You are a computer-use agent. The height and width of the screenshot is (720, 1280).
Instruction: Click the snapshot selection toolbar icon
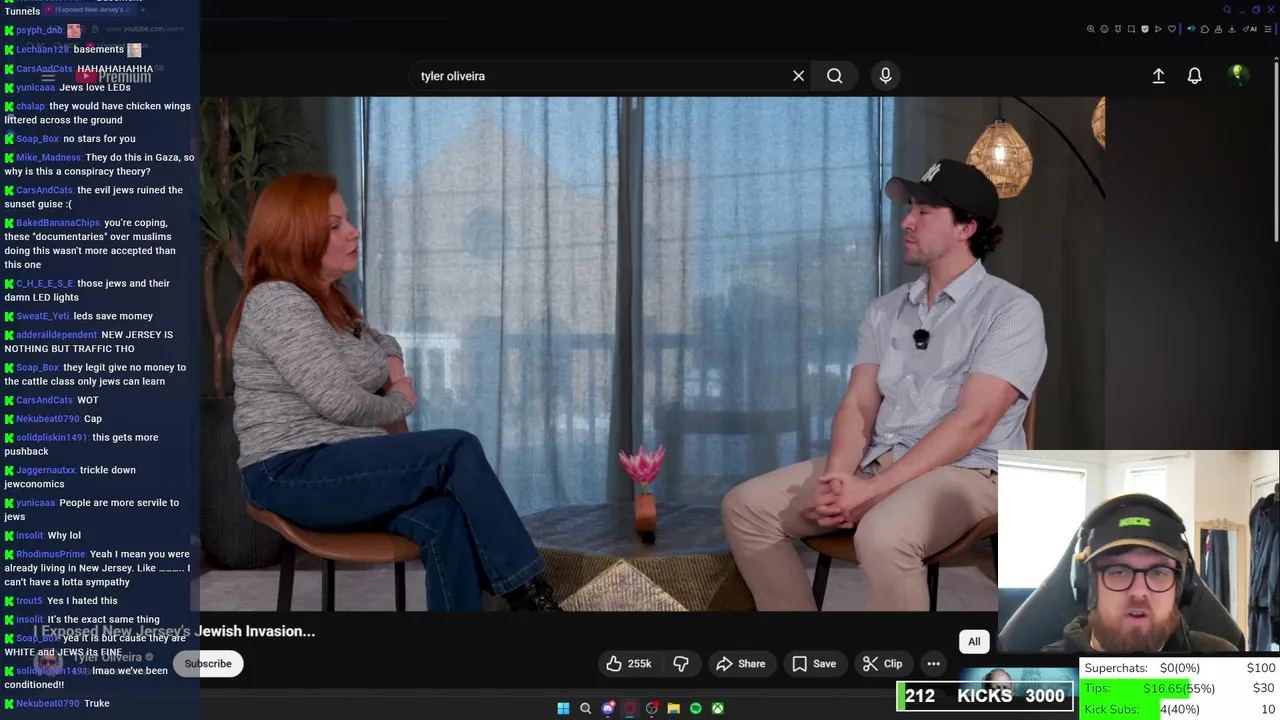1131,29
